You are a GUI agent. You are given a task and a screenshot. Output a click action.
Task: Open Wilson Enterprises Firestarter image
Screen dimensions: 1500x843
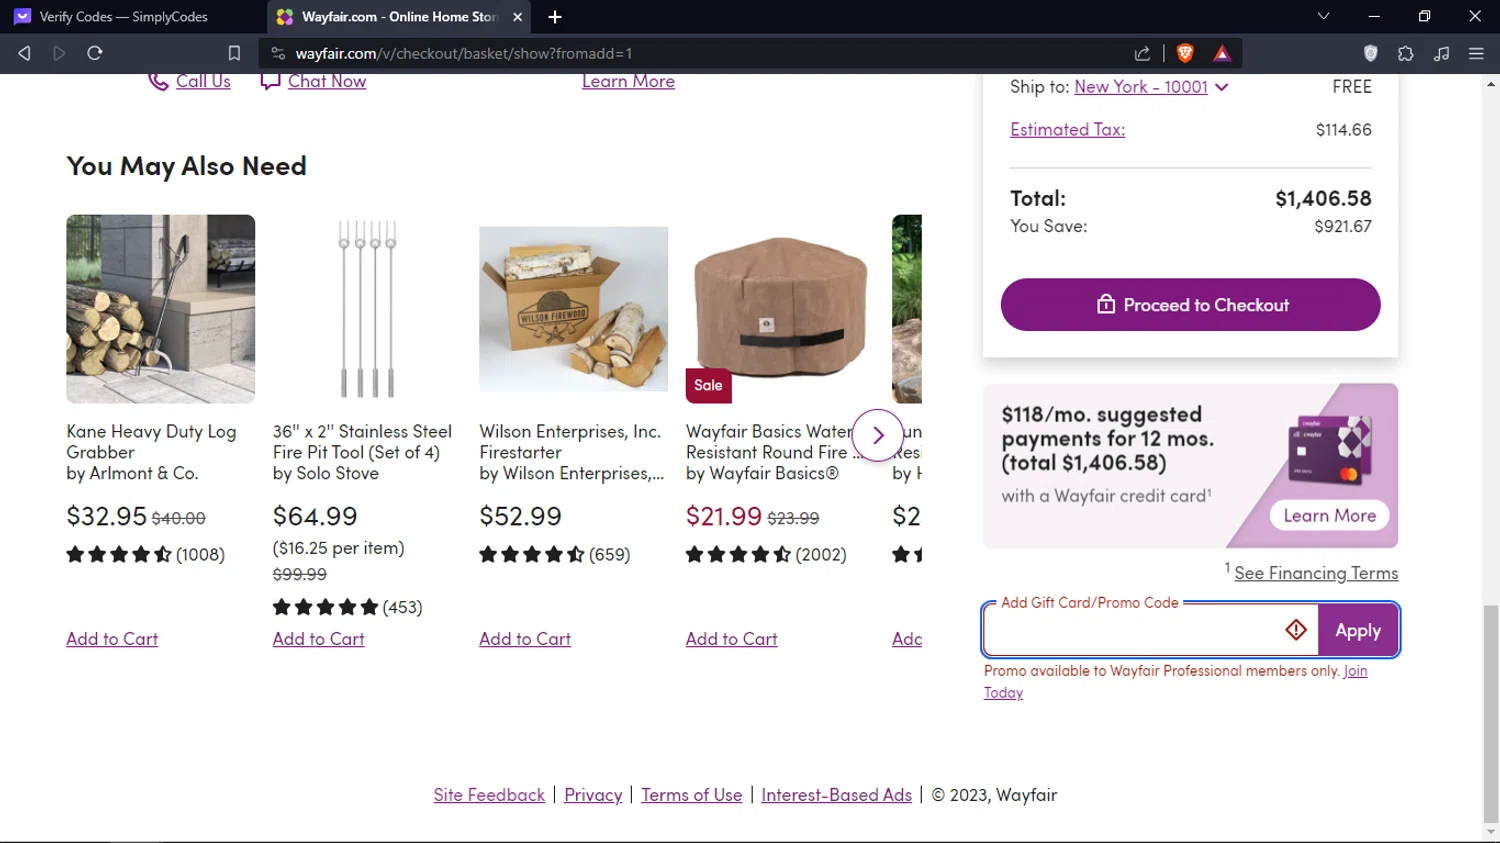(573, 309)
